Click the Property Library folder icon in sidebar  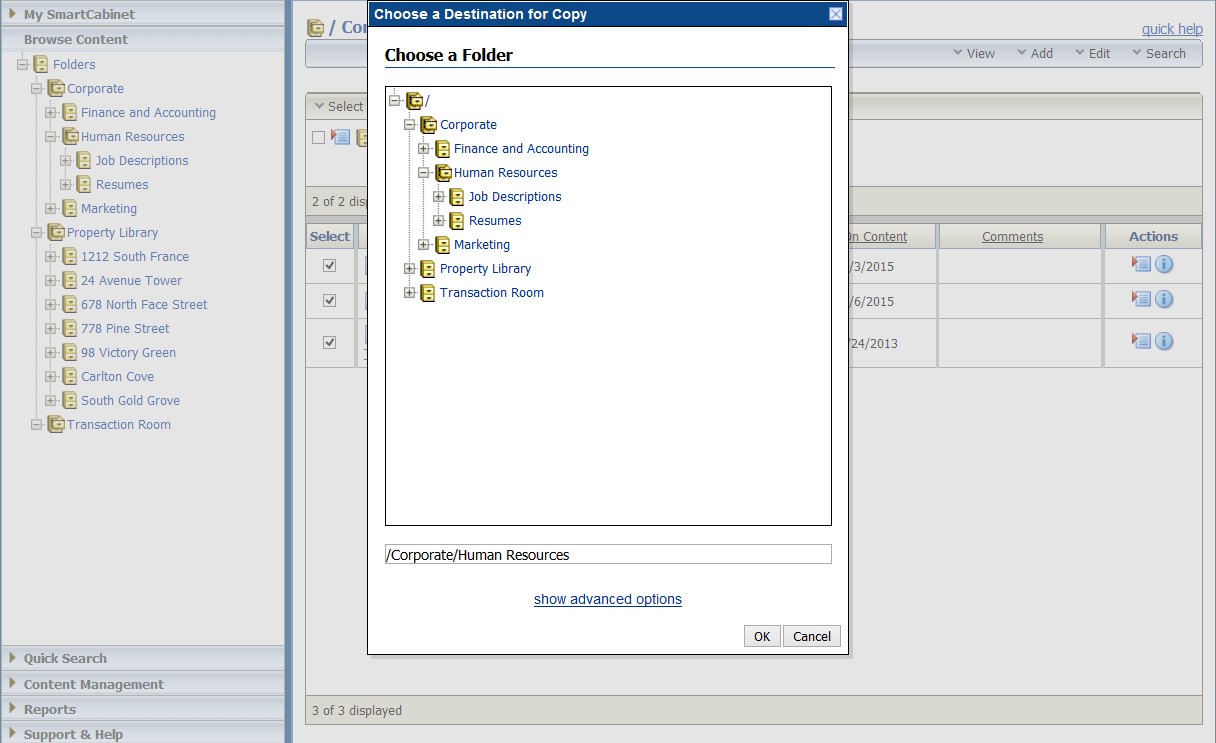[x=56, y=232]
